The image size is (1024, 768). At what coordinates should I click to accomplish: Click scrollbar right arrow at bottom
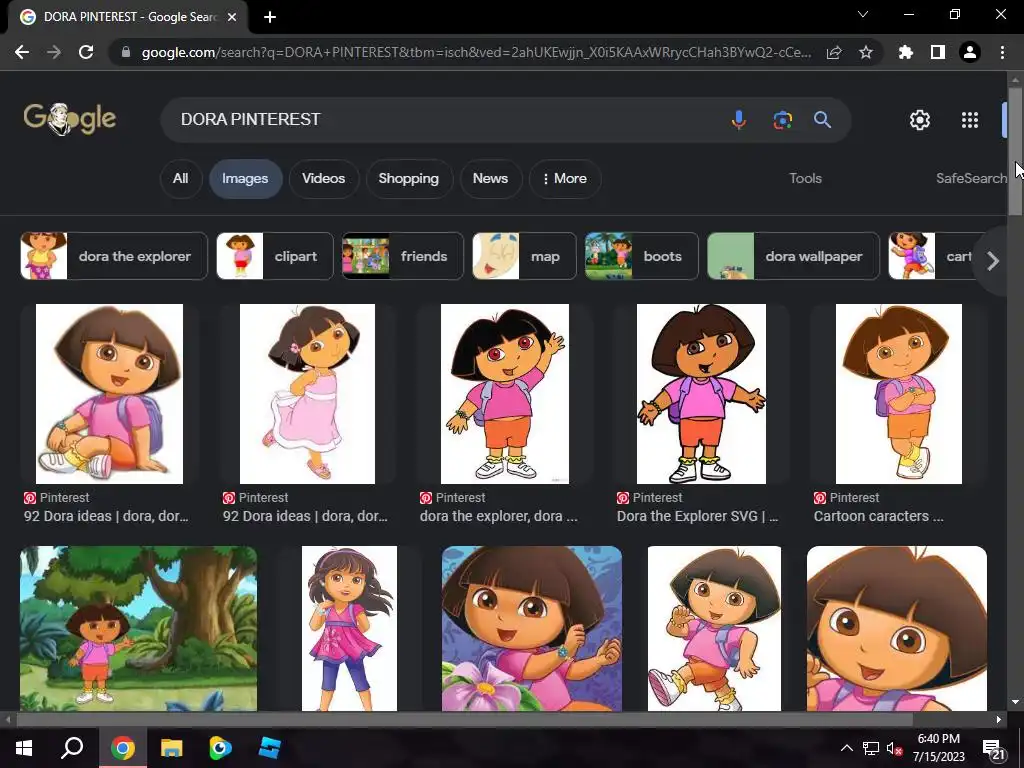click(999, 720)
